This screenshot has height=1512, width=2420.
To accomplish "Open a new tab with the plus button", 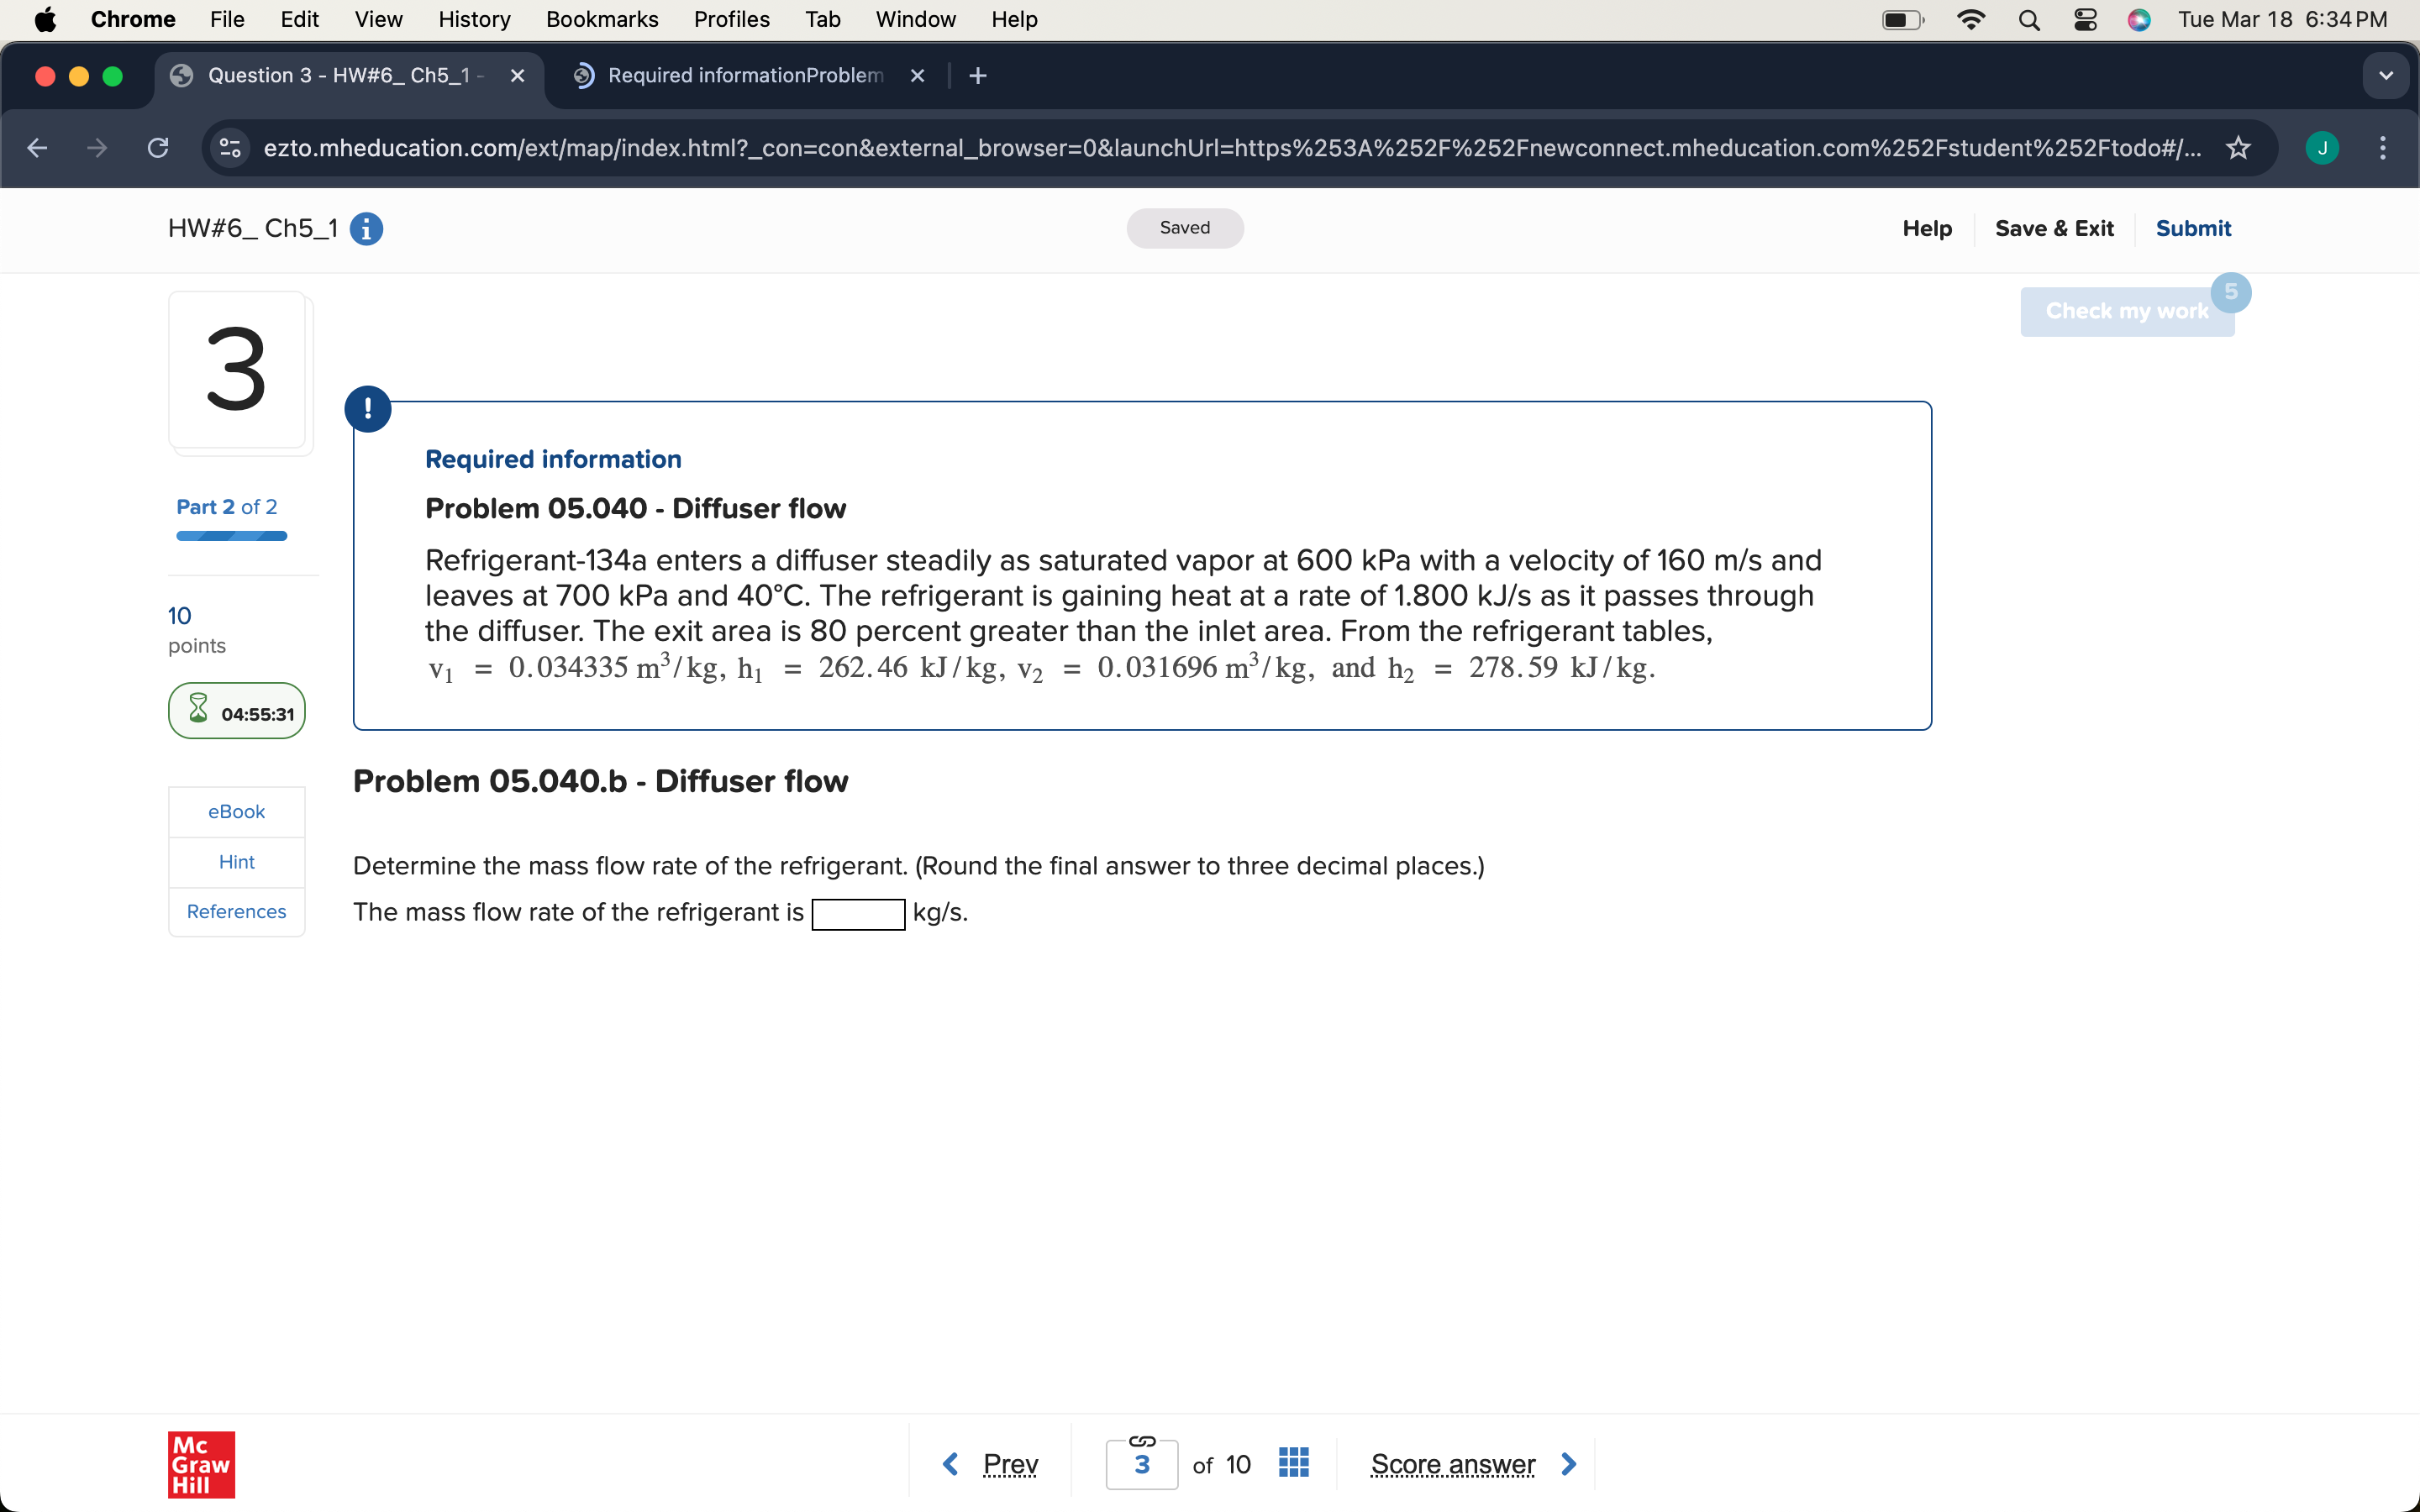I will (977, 75).
